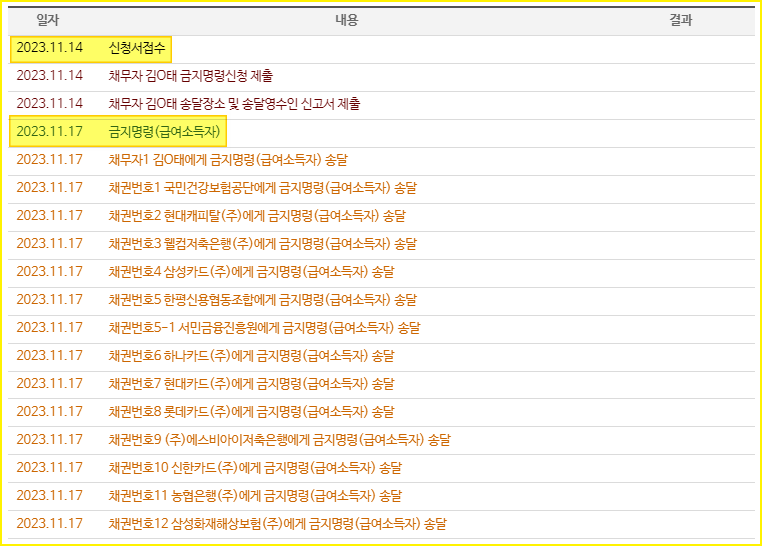Open 채권번호9 (주)에스비아이저축은행 송달 entry
Viewport: 762px width, 546px height.
click(279, 440)
